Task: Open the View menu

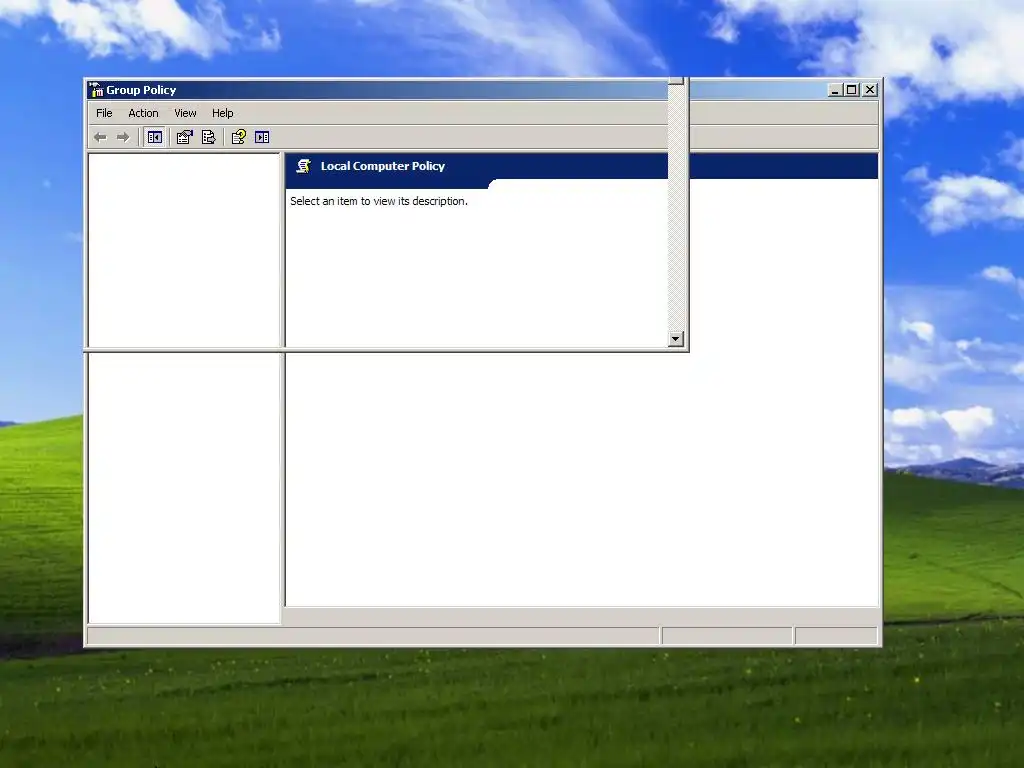Action: [x=185, y=113]
